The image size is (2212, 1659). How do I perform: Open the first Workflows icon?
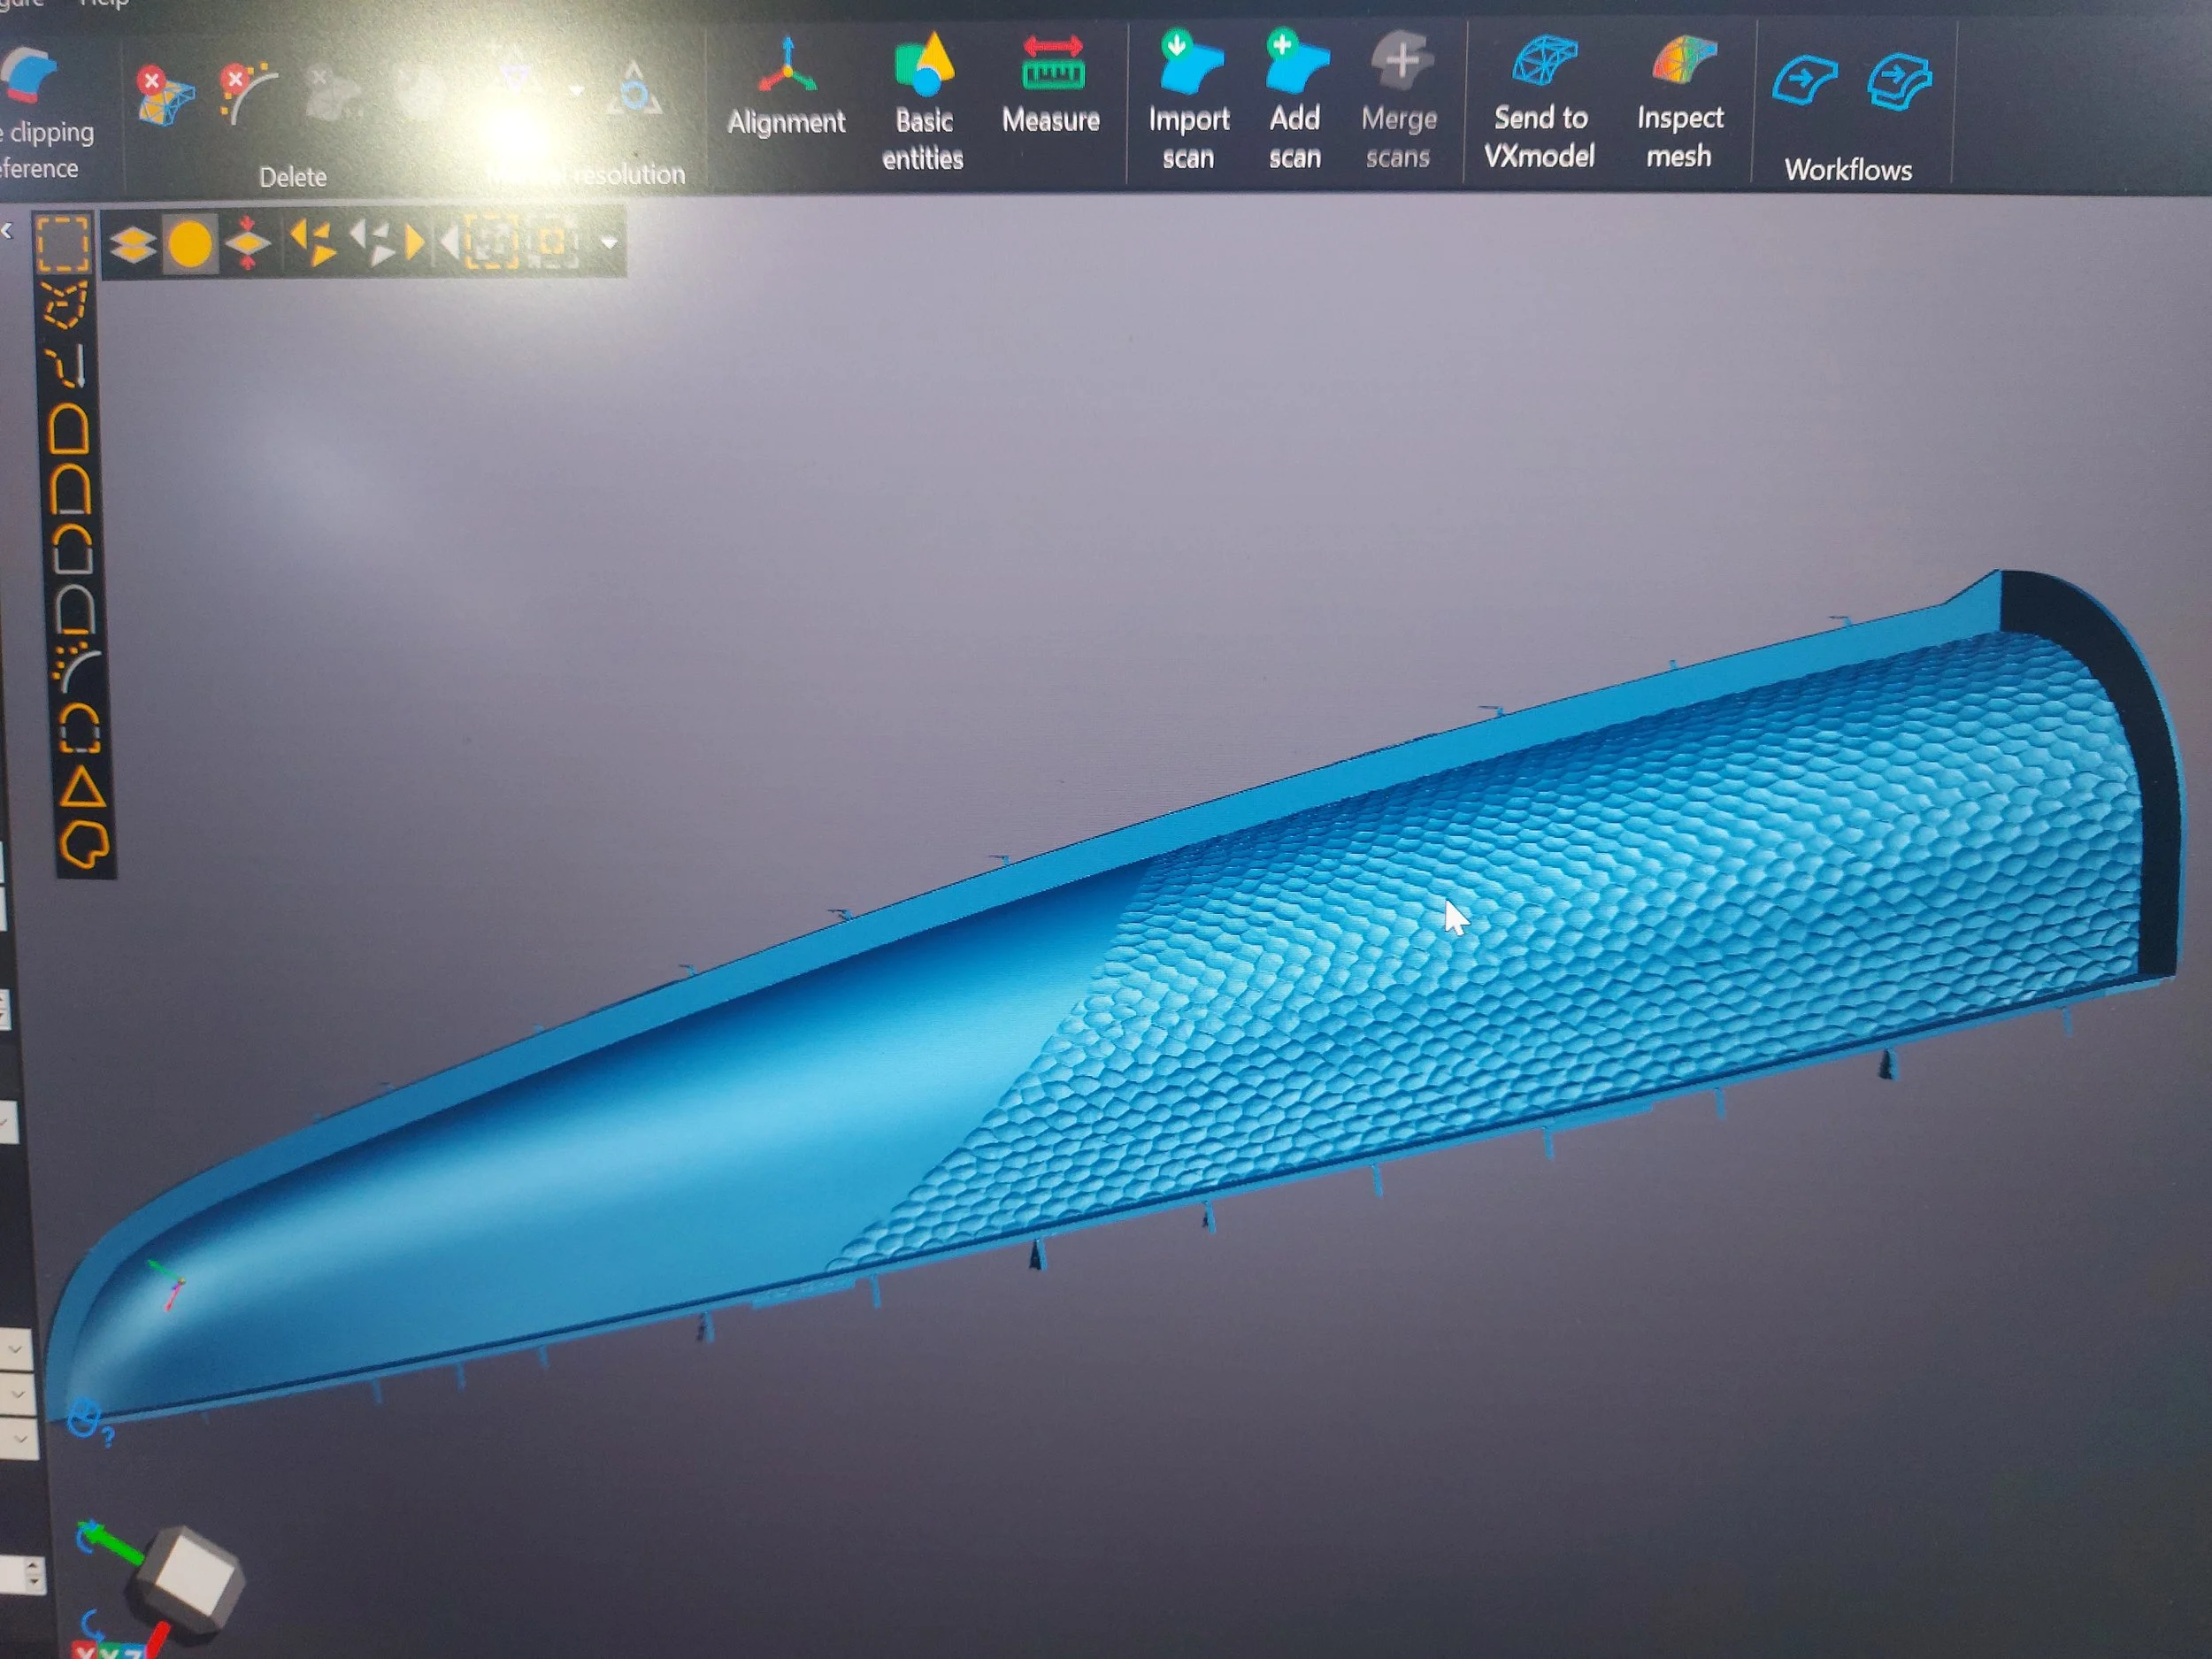coord(1804,81)
